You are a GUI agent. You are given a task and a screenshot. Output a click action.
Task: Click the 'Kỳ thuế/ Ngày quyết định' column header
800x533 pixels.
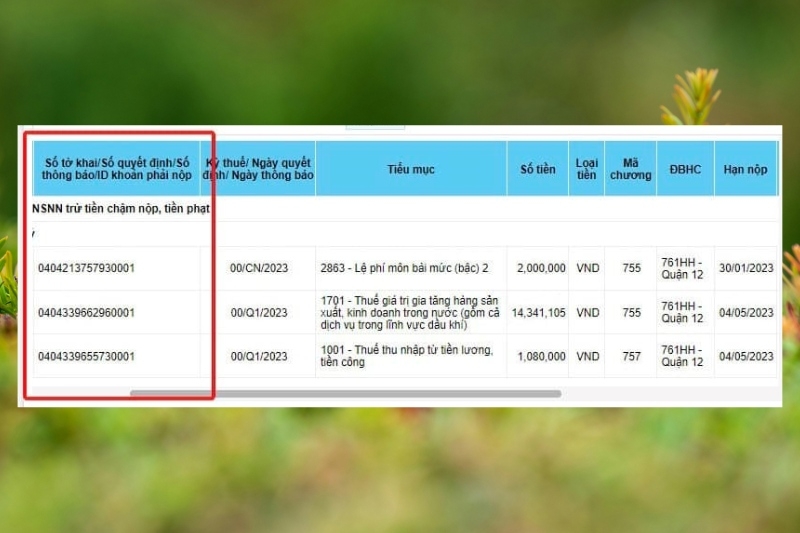click(258, 169)
